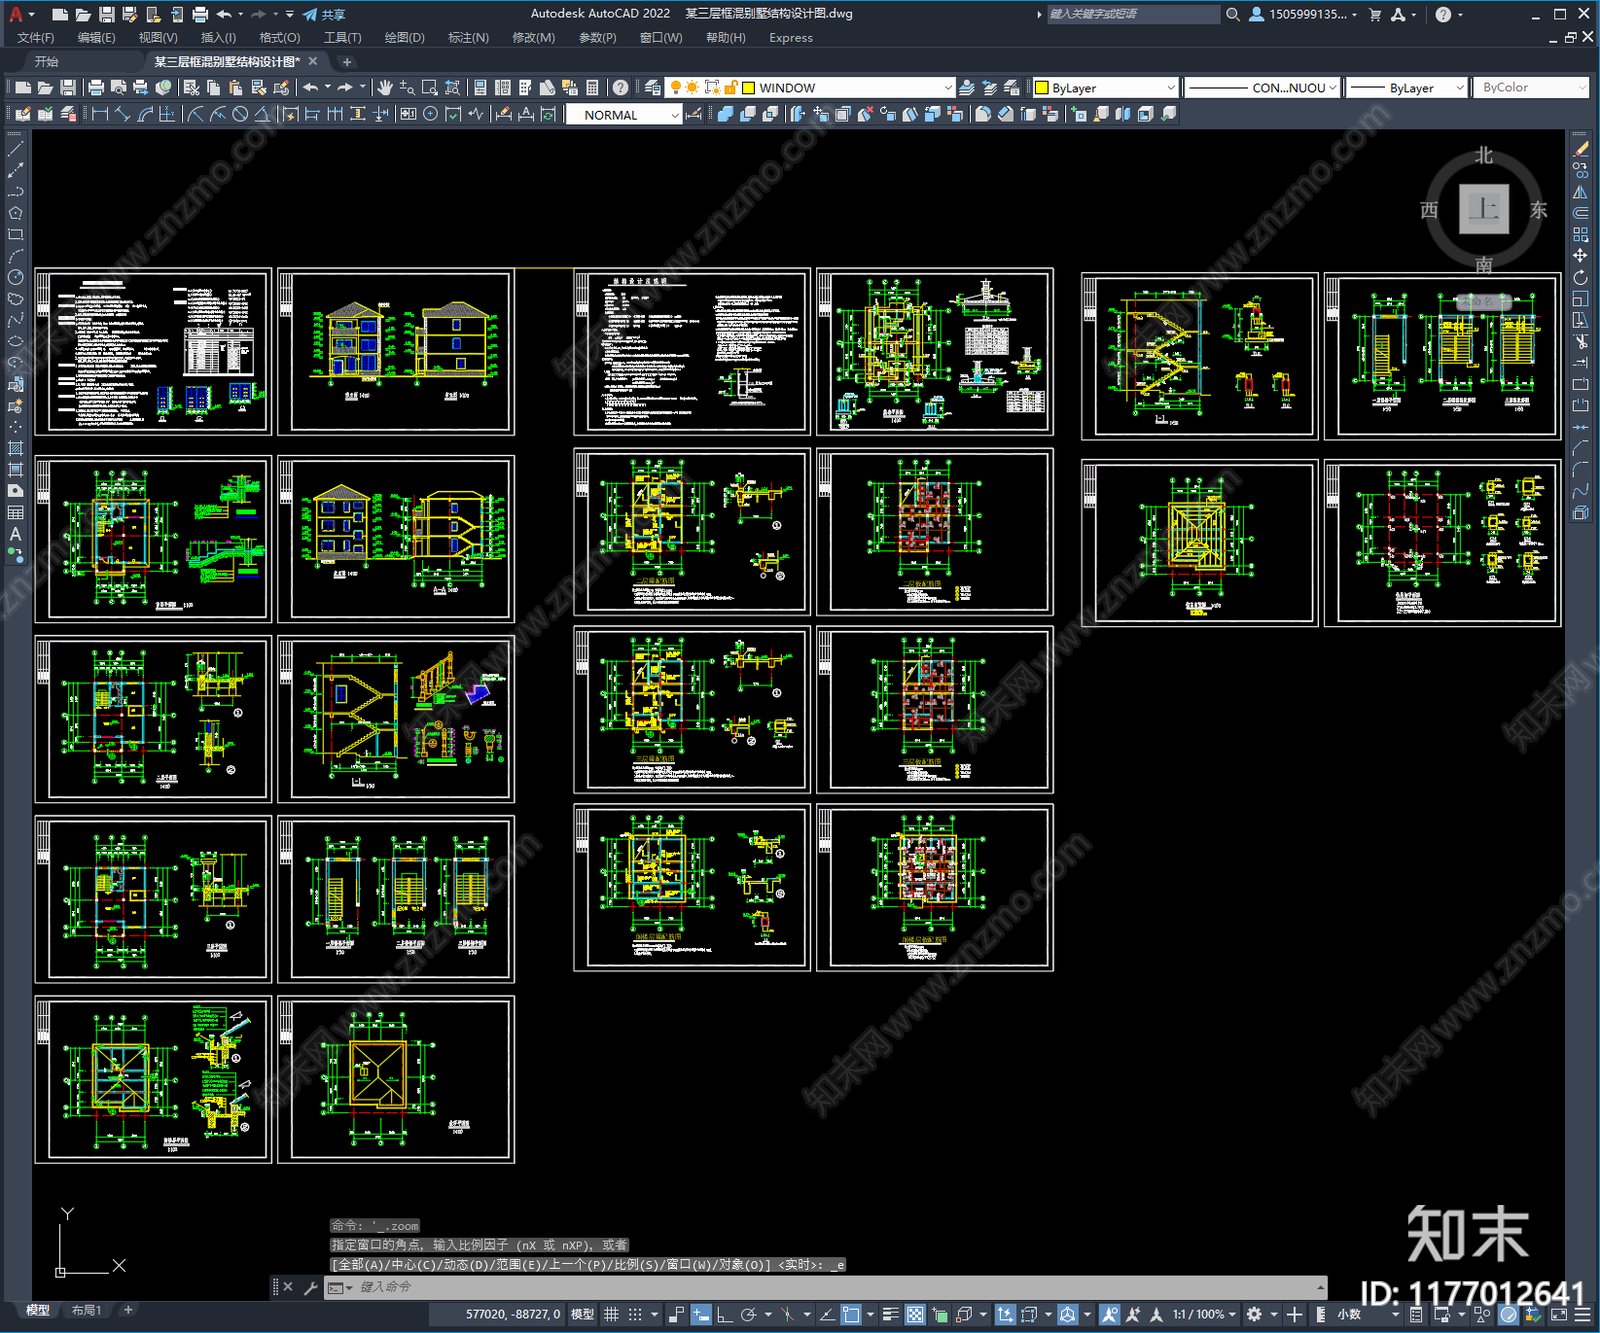This screenshot has width=1600, height=1333.
Task: Select the Line tool in the draw toolbar
Action: pos(15,149)
